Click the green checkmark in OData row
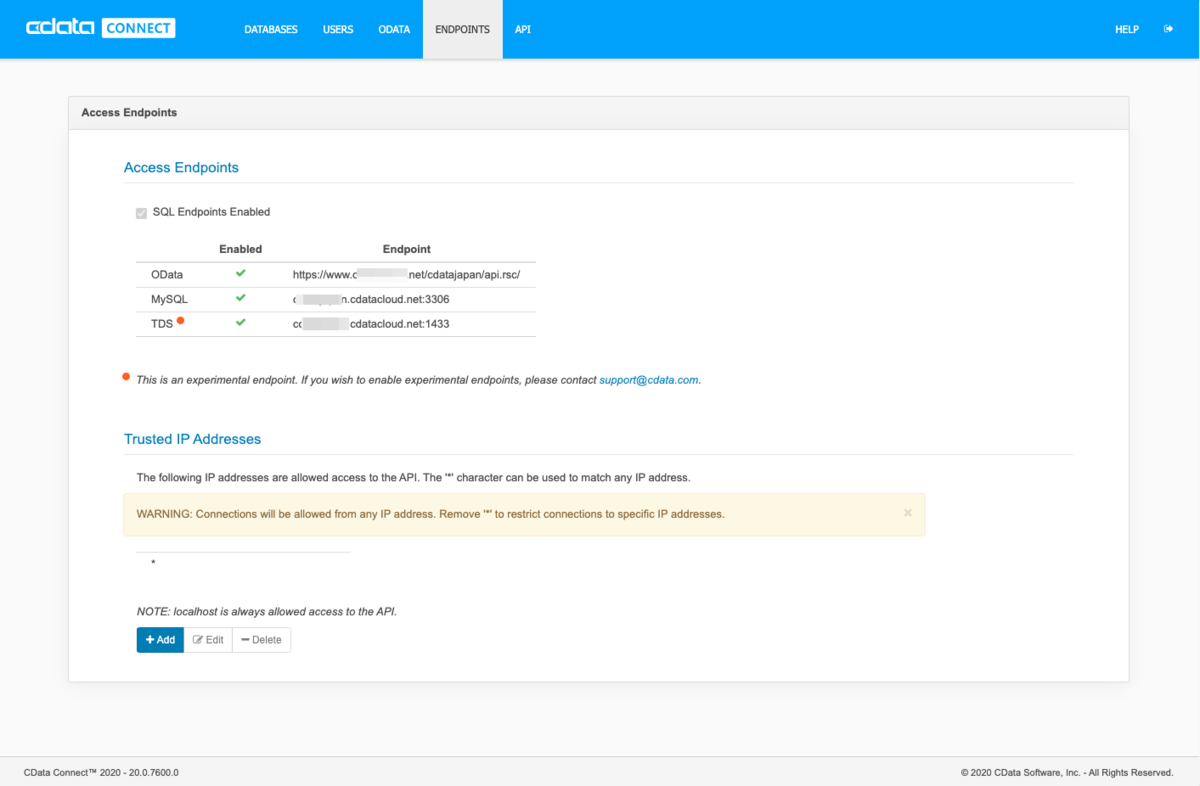Viewport: 1200px width, 786px height. 240,273
